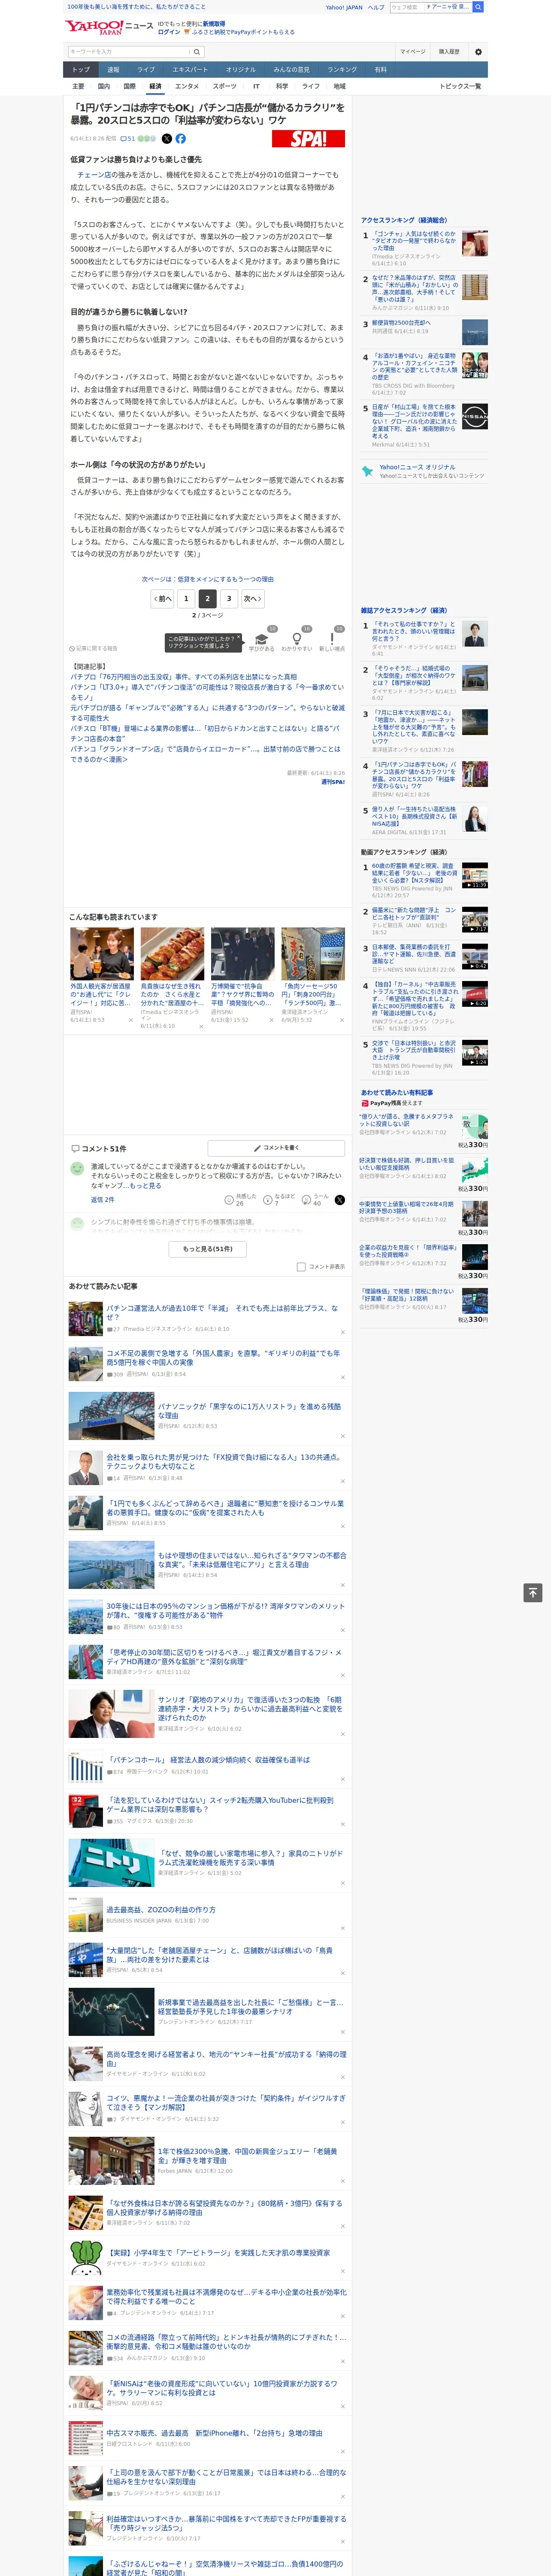Viewport: 551px width, 2576px height.
Task: Open related article パチプロ「76万円相当の出玉没収」
Action: click(x=184, y=677)
